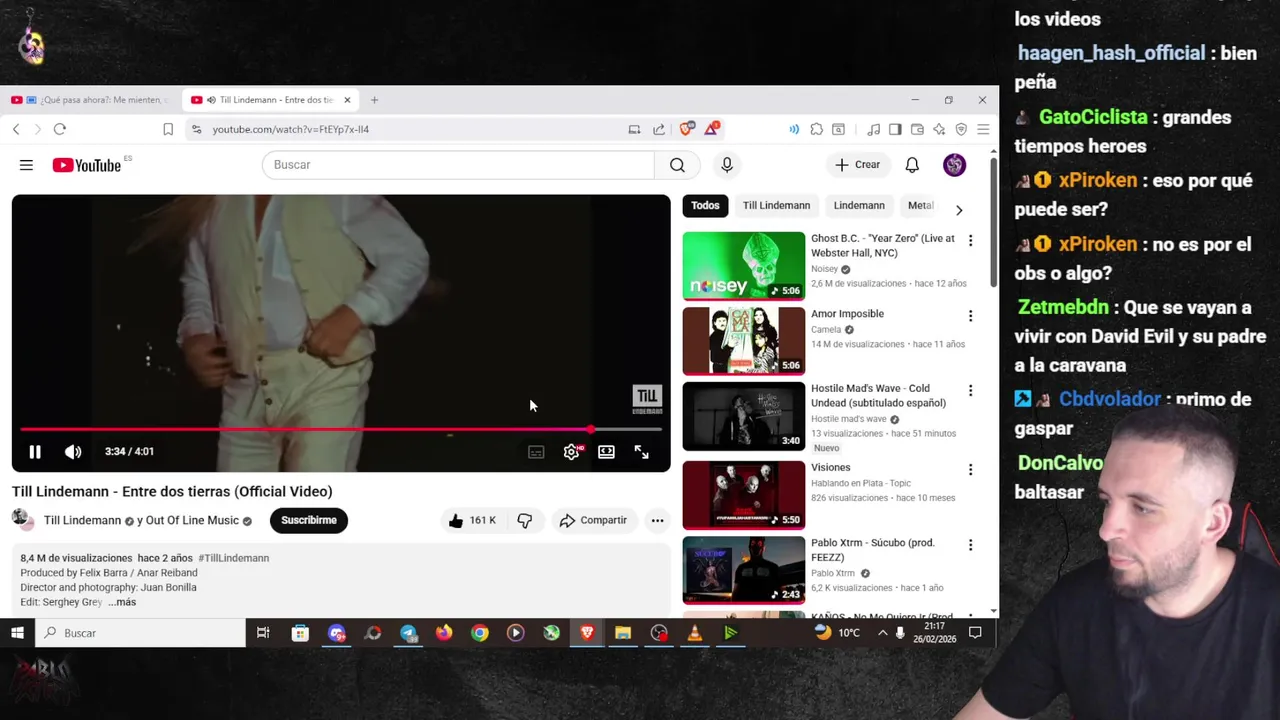The width and height of the screenshot is (1280, 720).
Task: Open Task View on taskbar
Action: click(263, 633)
